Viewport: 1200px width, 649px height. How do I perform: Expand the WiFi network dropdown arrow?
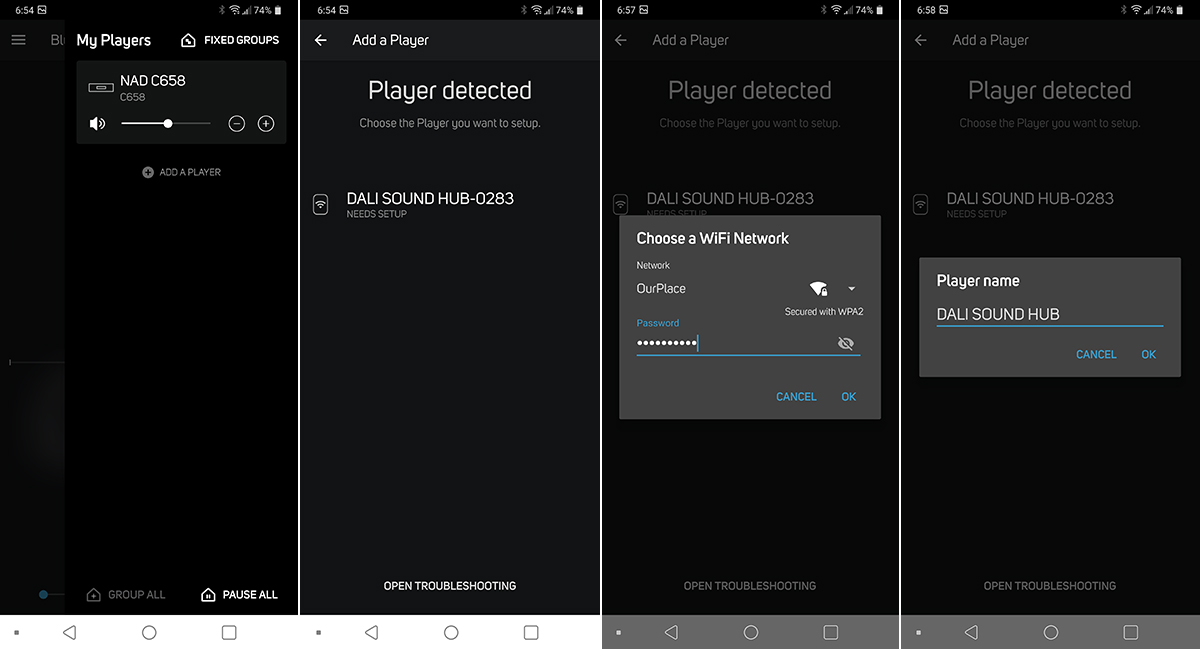coord(852,289)
